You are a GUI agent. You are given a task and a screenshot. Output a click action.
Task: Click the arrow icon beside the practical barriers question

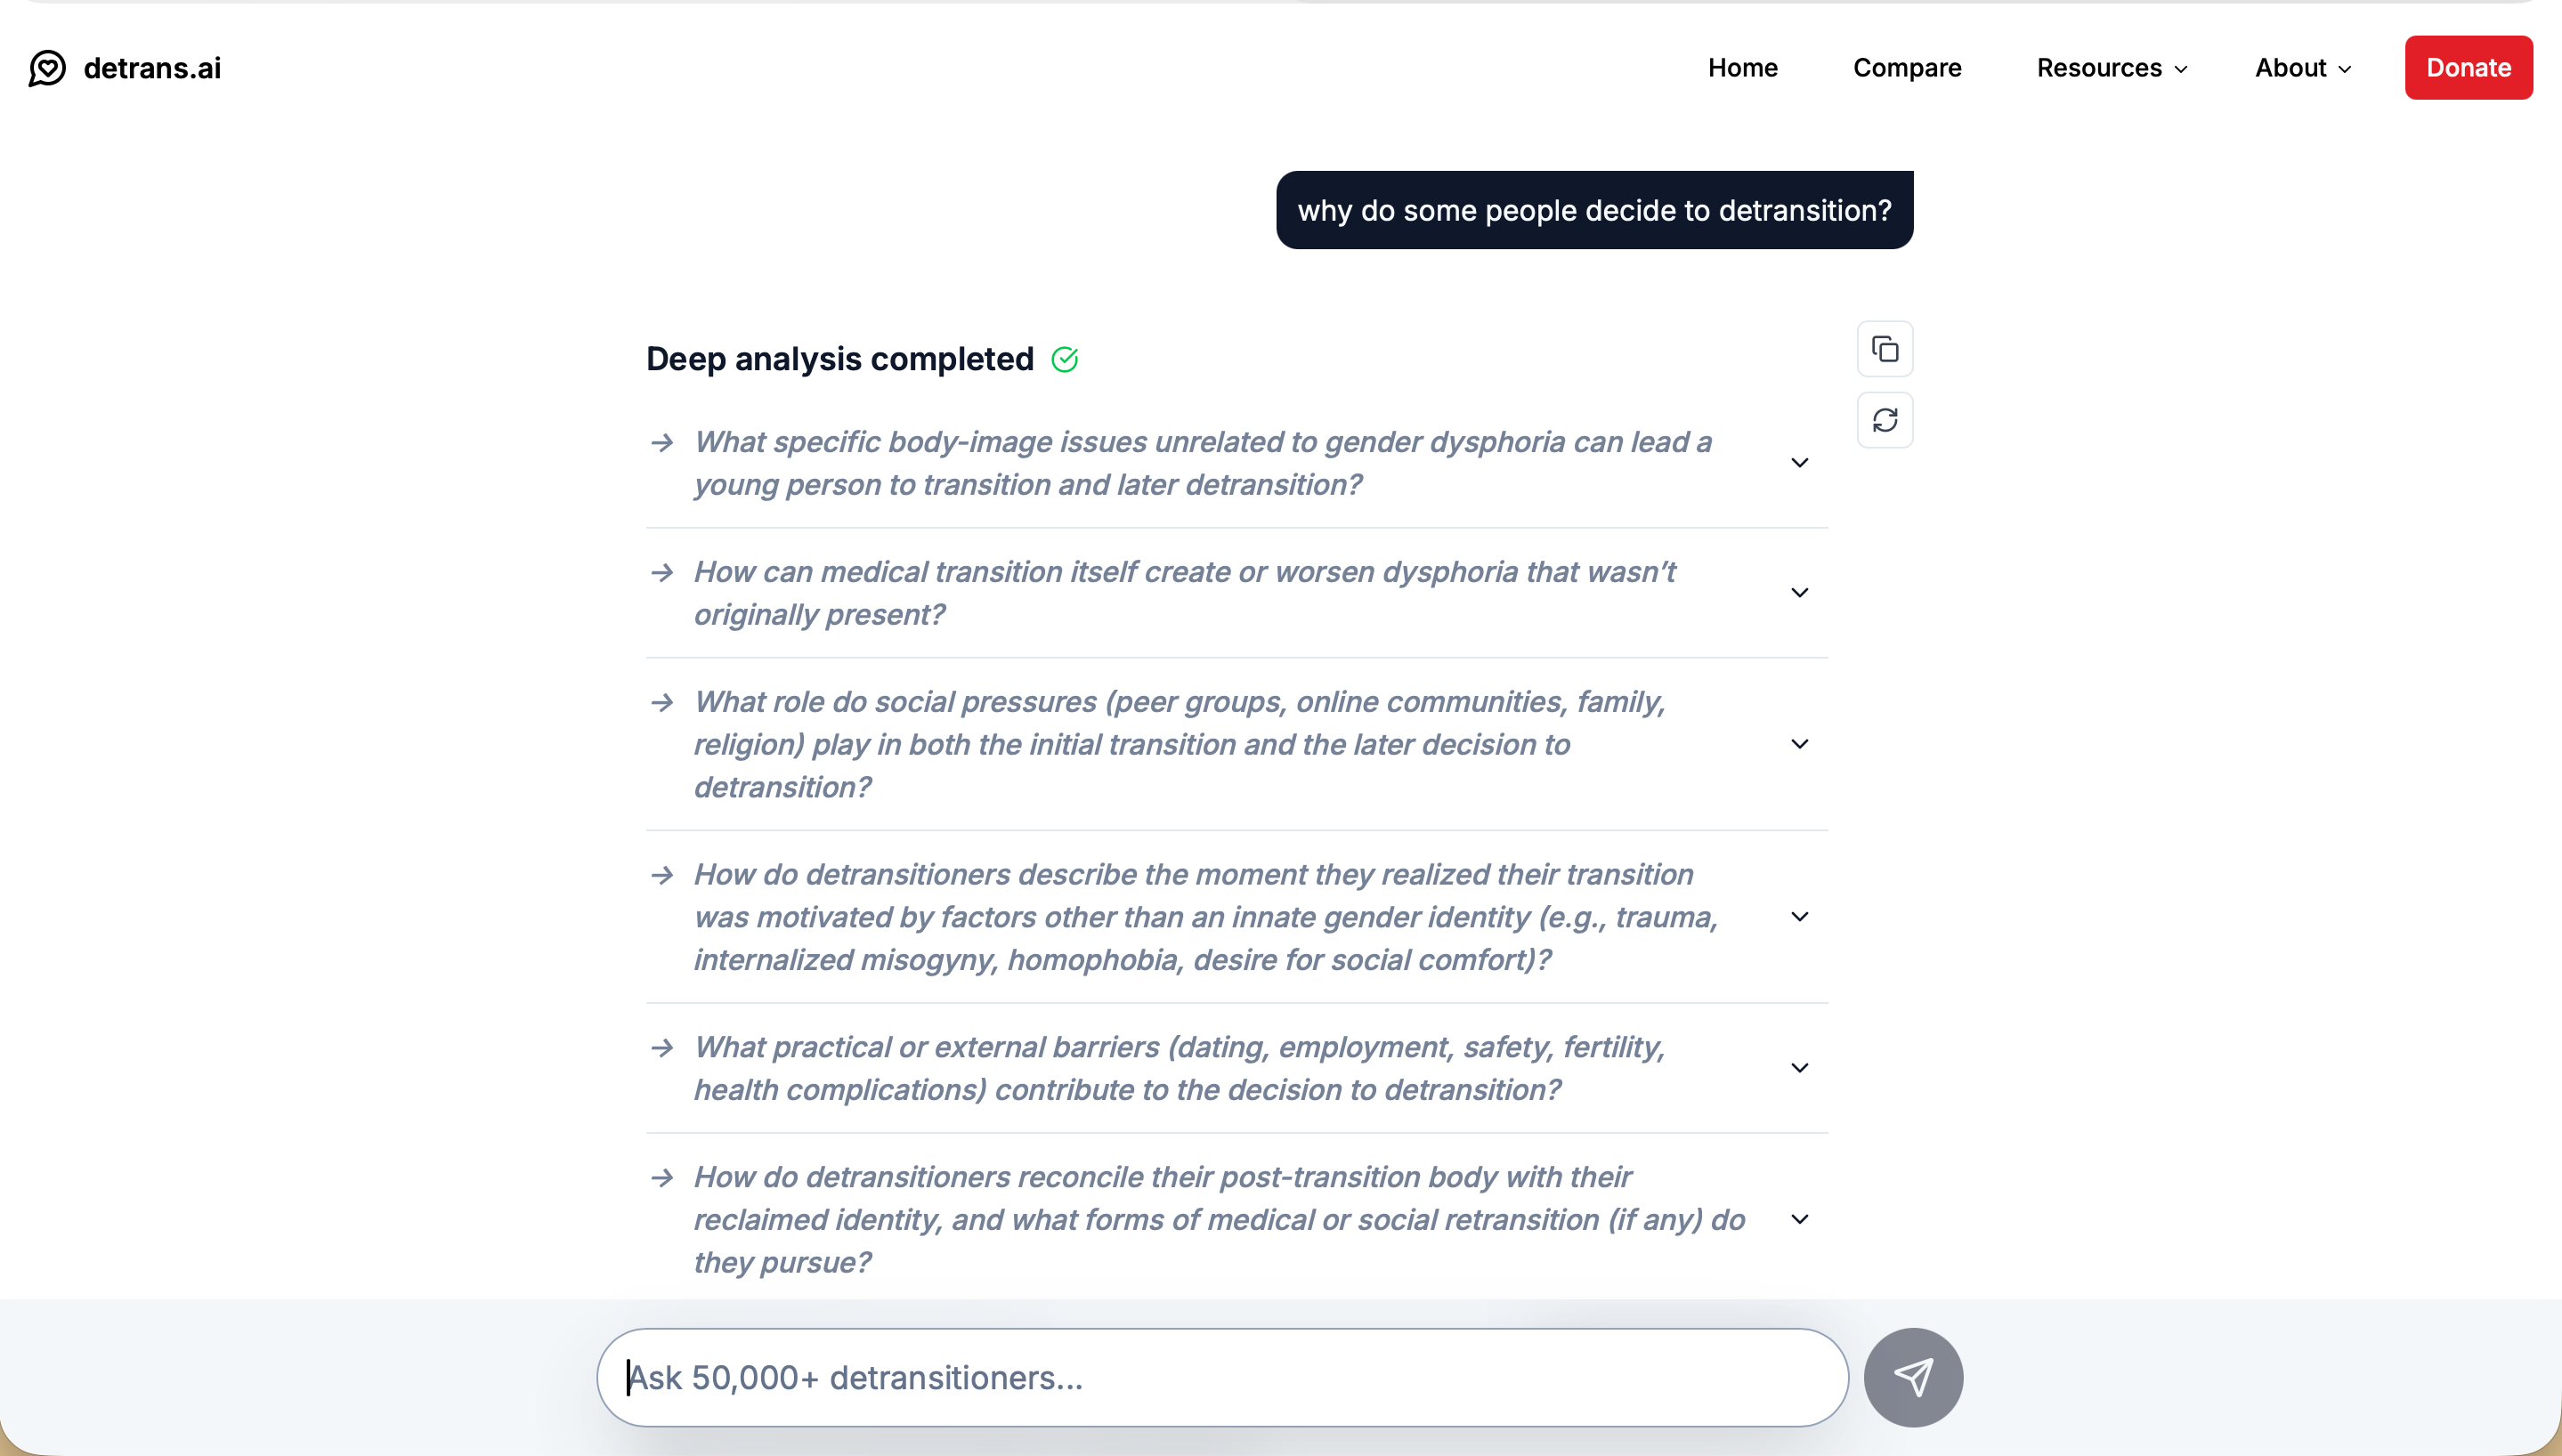pyautogui.click(x=662, y=1047)
